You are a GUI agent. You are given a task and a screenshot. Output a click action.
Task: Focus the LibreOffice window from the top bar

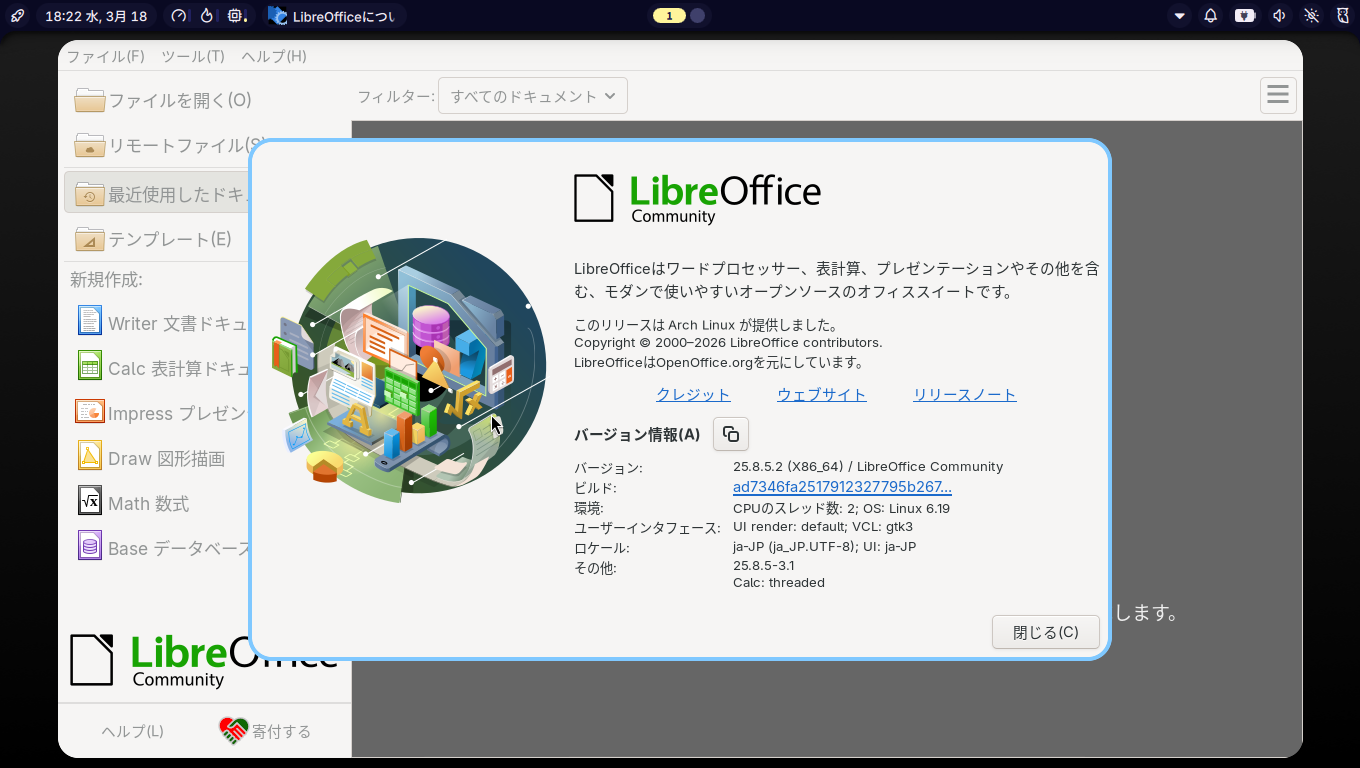331,16
